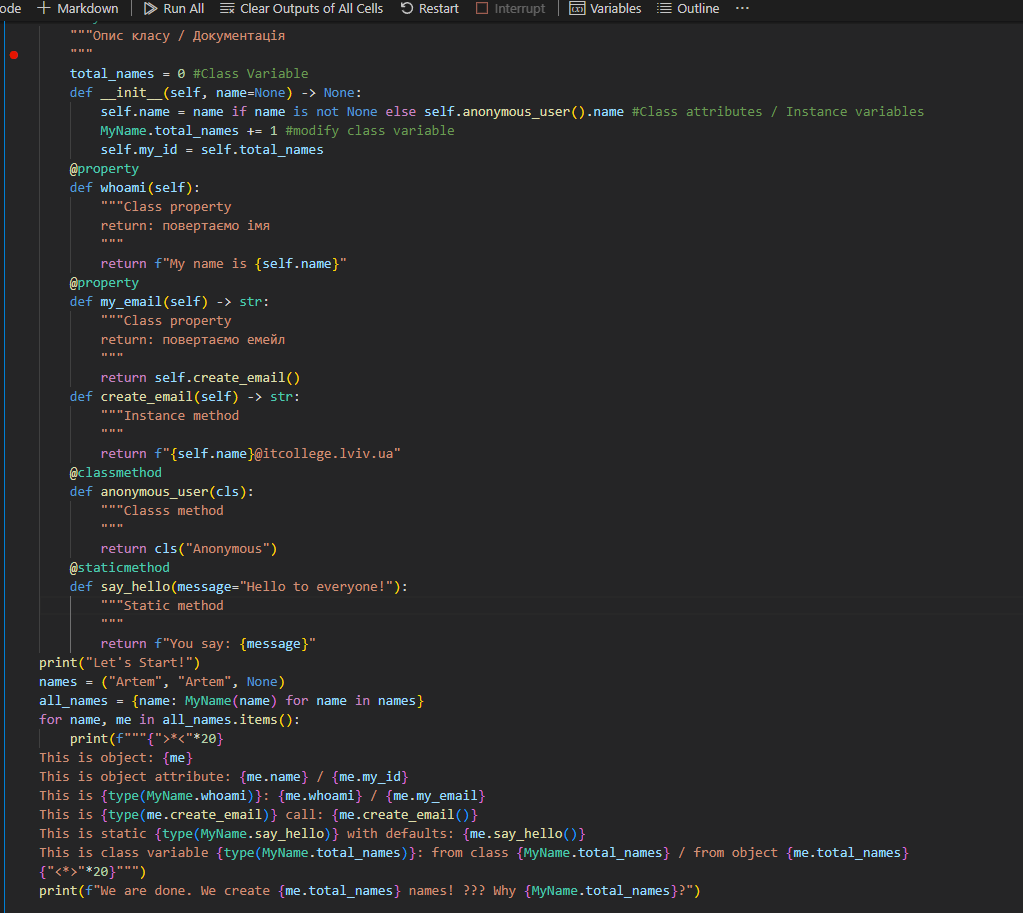1023x913 pixels.
Task: Click the @staticmethod decorator text
Action: 119,567
